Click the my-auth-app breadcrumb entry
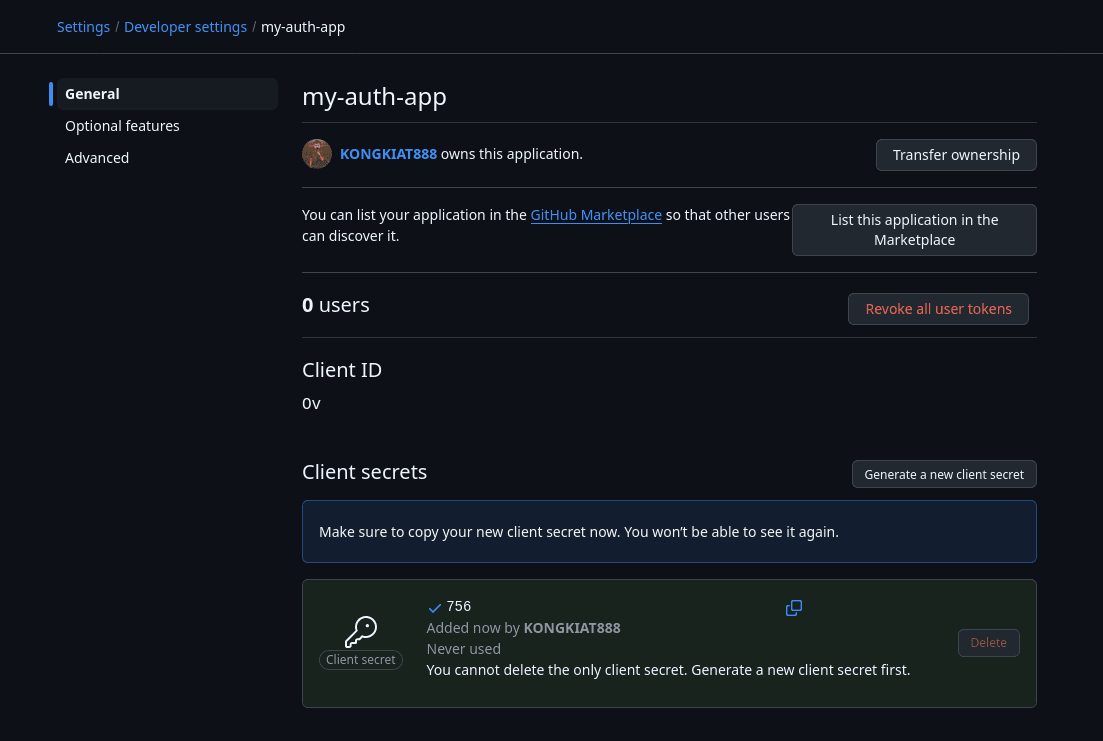This screenshot has height=741, width=1103. point(303,26)
